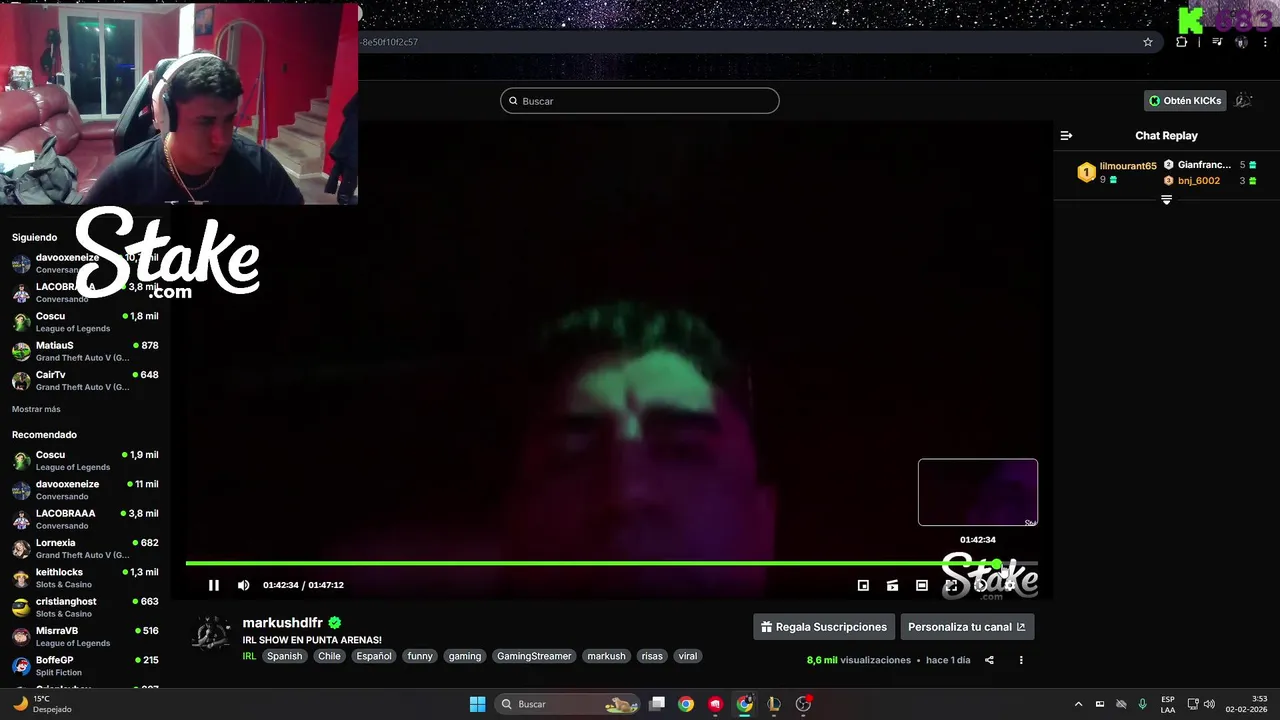Click the Personaliza tu canal button
This screenshot has height=720, width=1280.
967,627
